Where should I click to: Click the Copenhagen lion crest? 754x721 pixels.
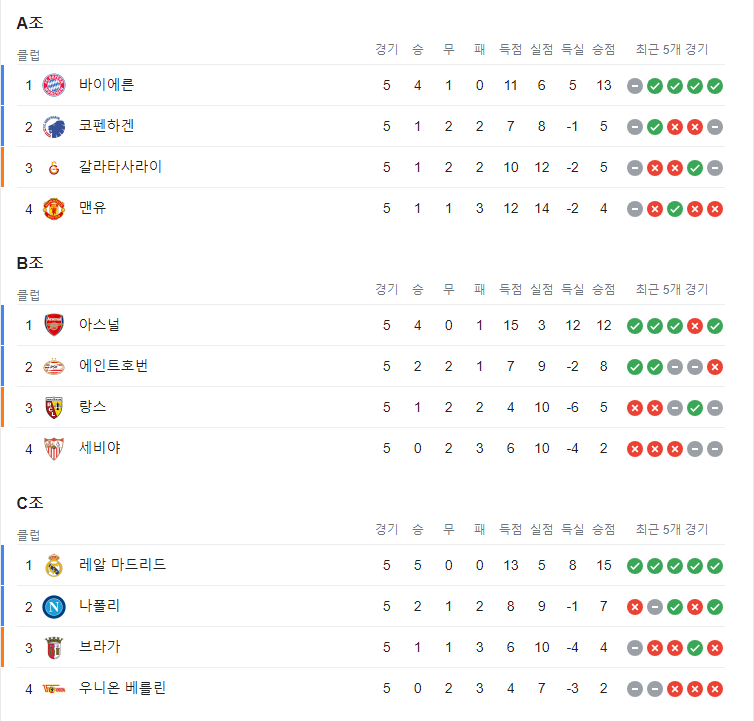54,127
